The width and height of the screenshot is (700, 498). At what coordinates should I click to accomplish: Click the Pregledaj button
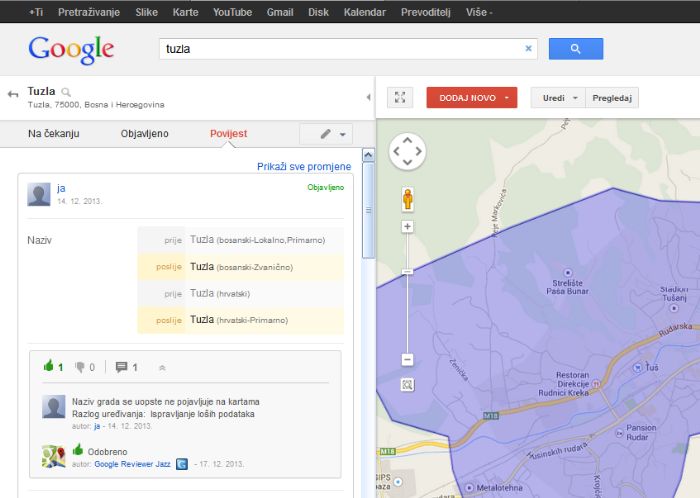[x=612, y=98]
